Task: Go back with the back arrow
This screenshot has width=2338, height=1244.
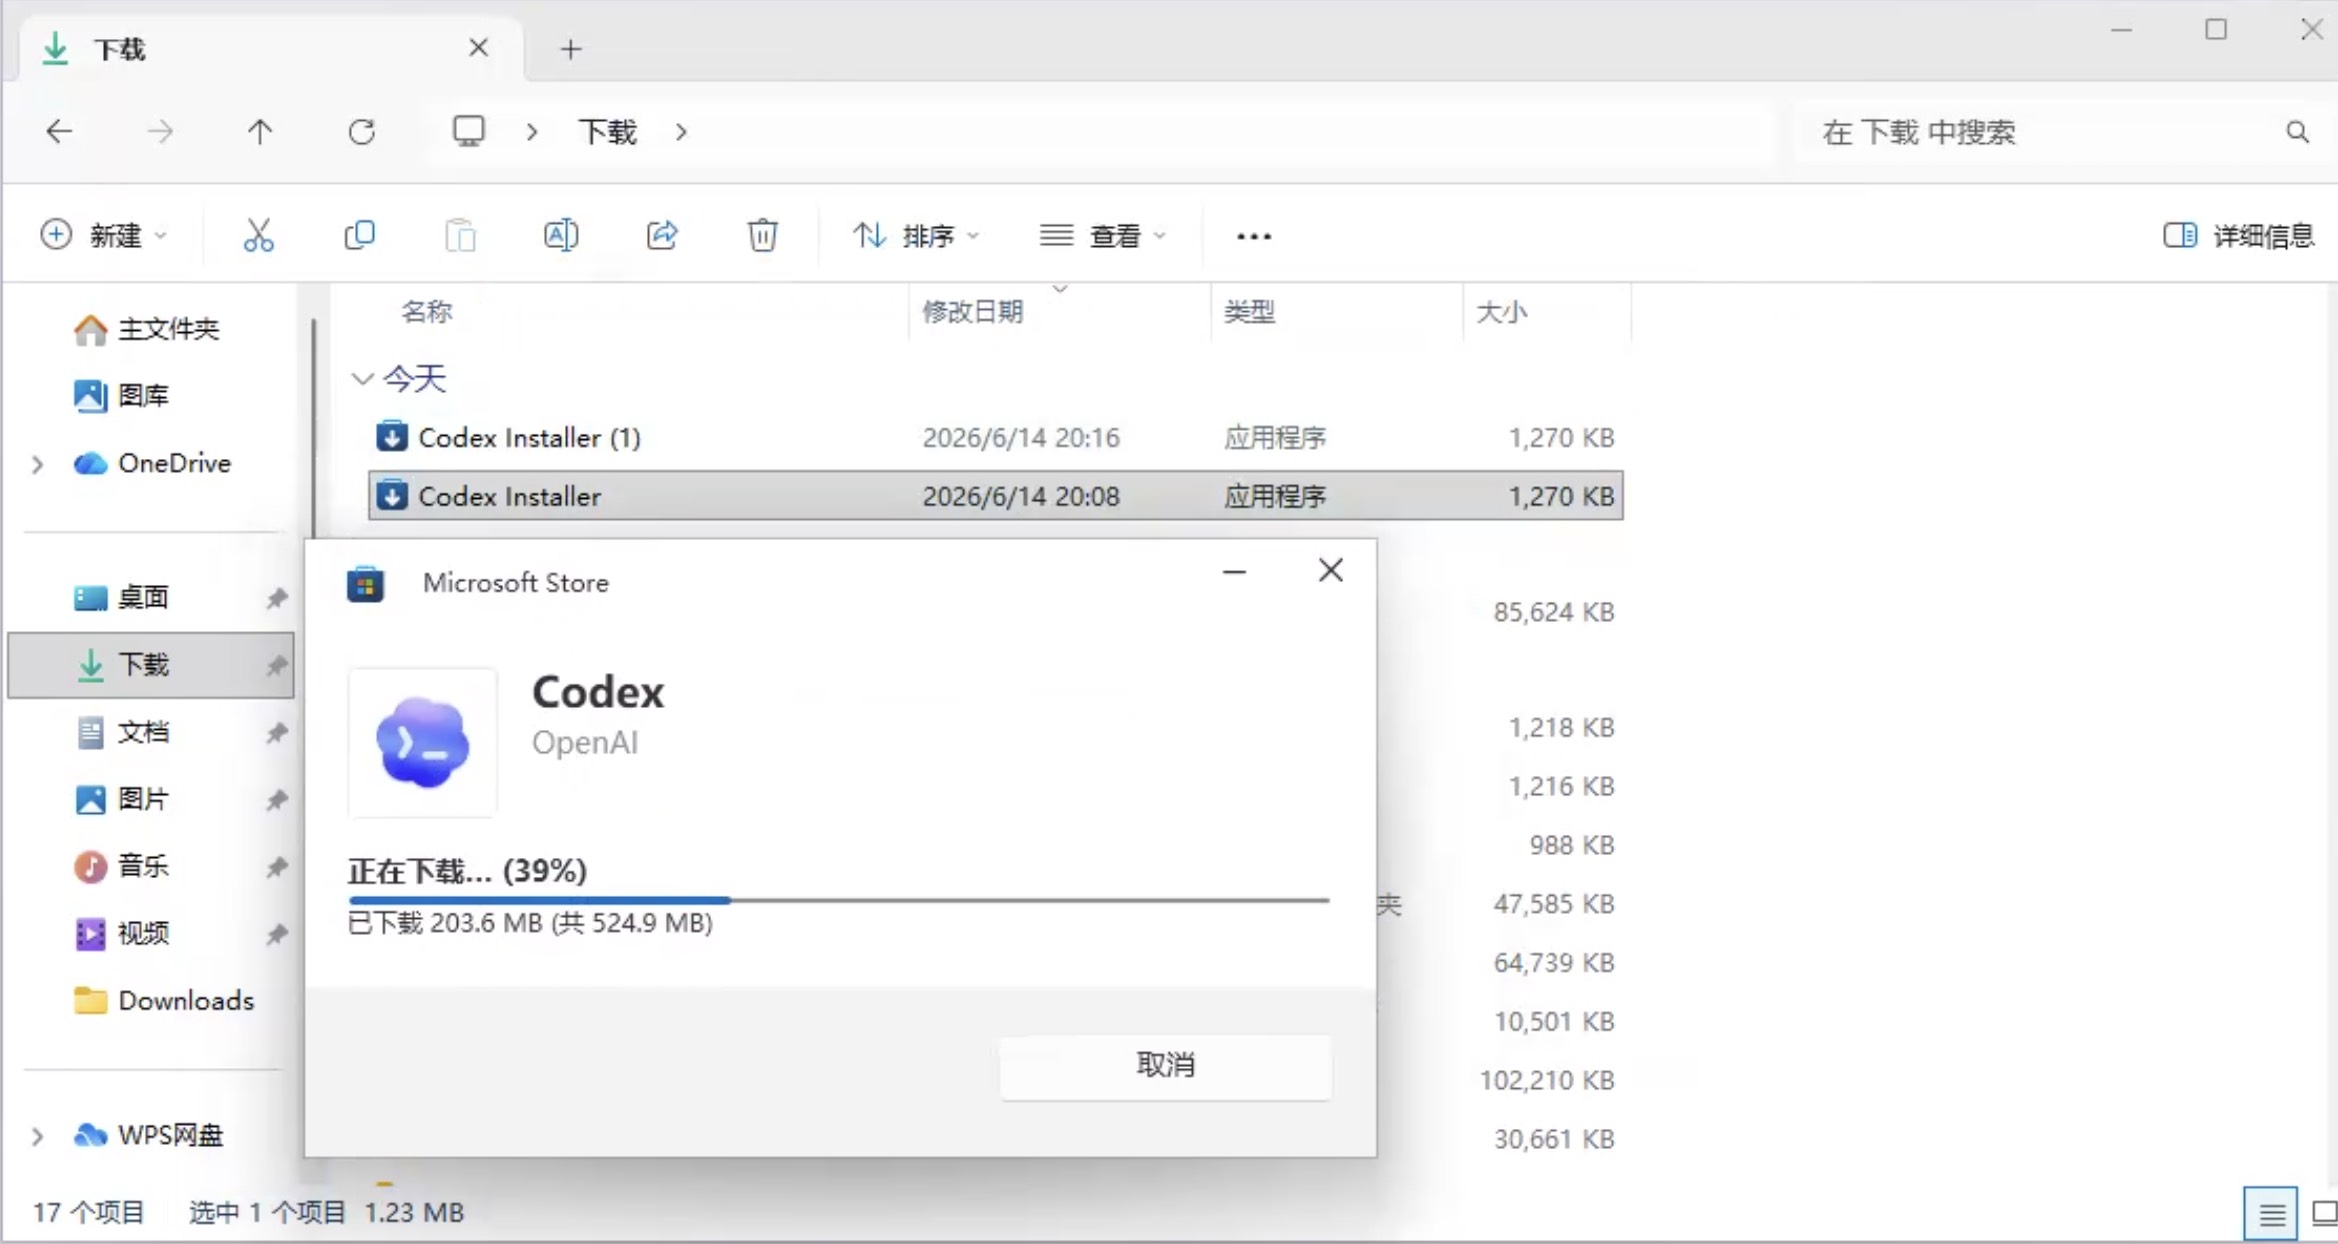Action: pos(60,132)
